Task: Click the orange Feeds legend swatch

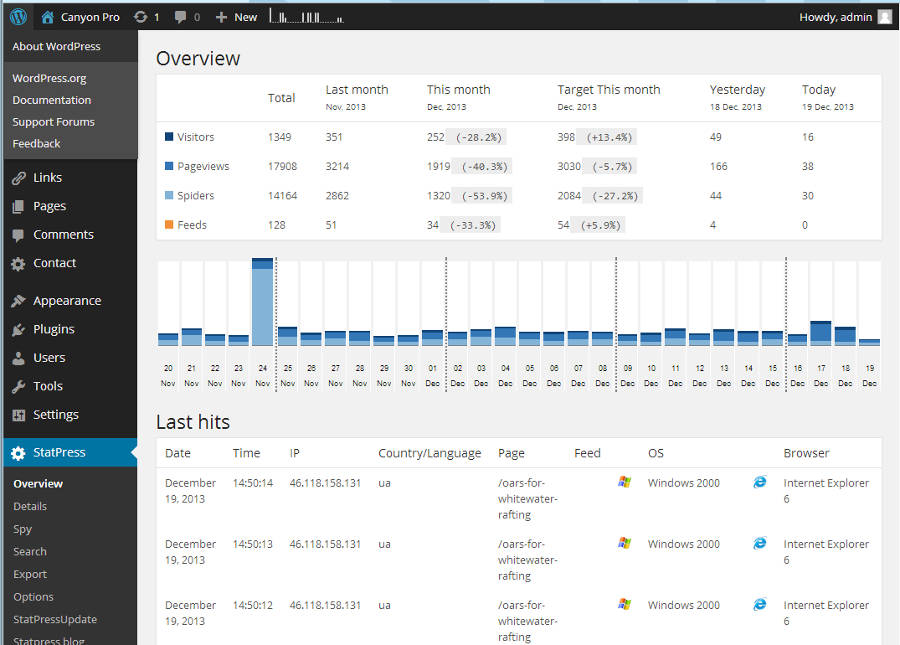Action: 169,225
